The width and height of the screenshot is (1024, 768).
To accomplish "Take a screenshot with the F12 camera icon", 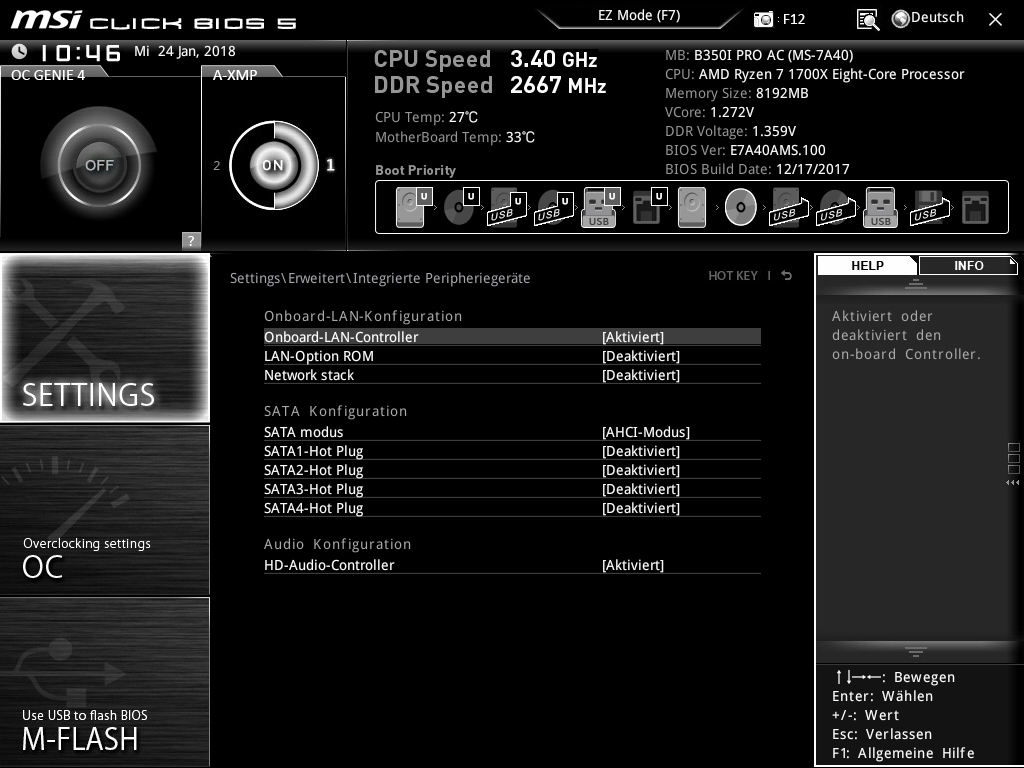I will click(x=763, y=19).
